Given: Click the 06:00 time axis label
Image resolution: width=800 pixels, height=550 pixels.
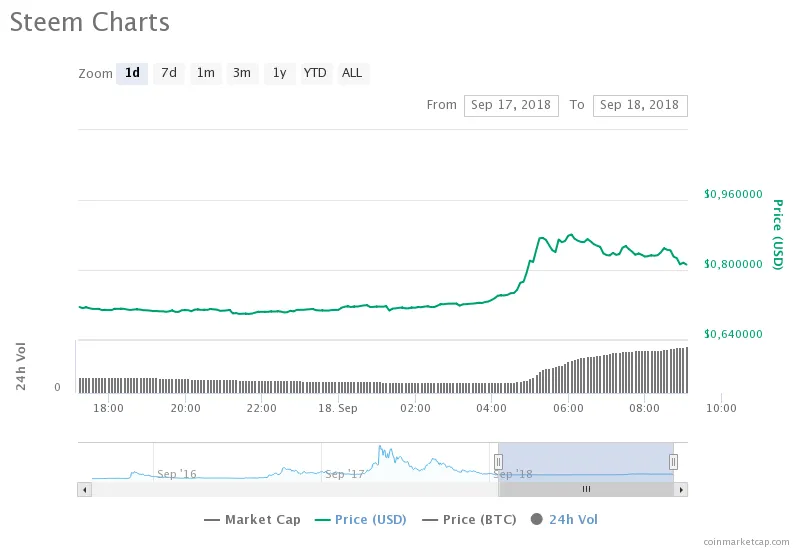Looking at the screenshot, I should (x=568, y=408).
